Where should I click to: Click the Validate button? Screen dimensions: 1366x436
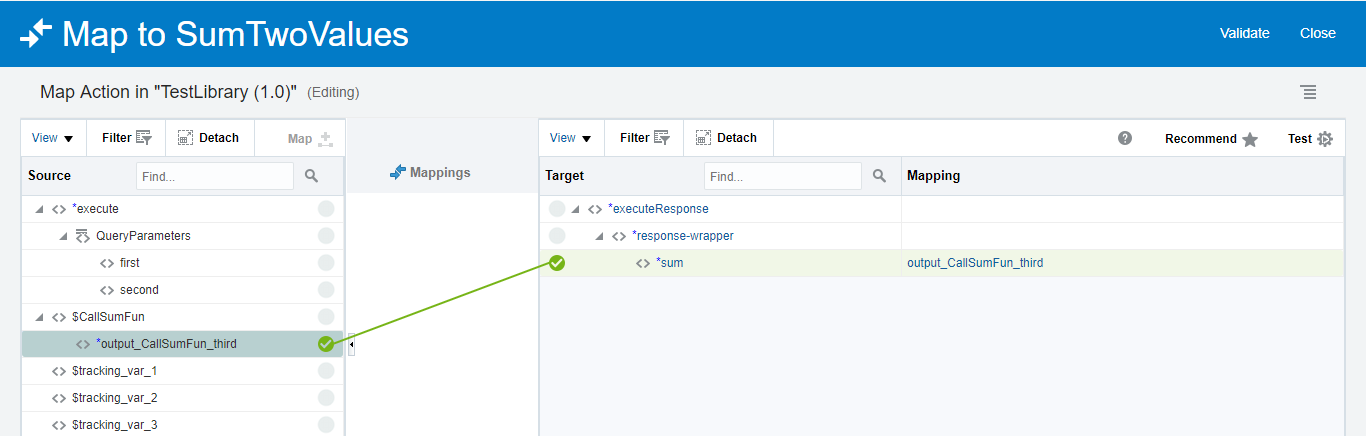click(1244, 33)
